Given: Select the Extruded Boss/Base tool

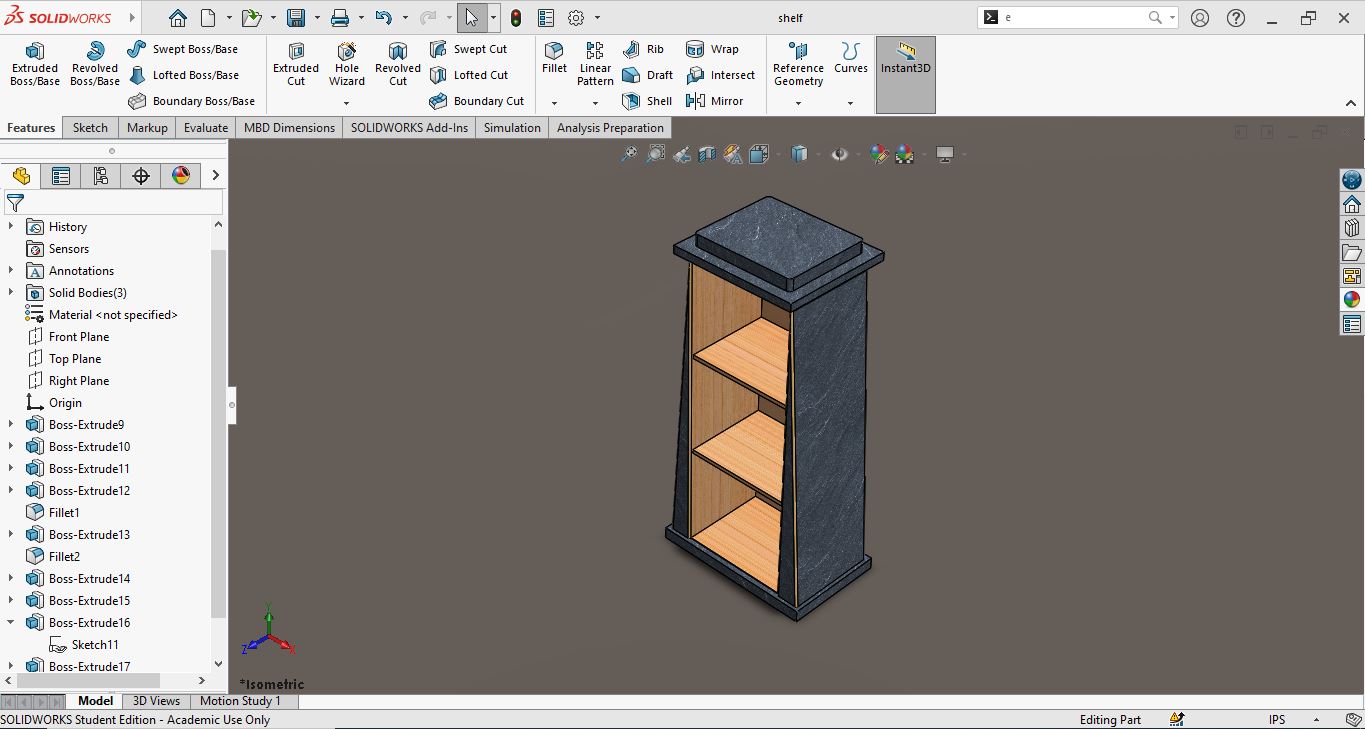Looking at the screenshot, I should tap(34, 64).
